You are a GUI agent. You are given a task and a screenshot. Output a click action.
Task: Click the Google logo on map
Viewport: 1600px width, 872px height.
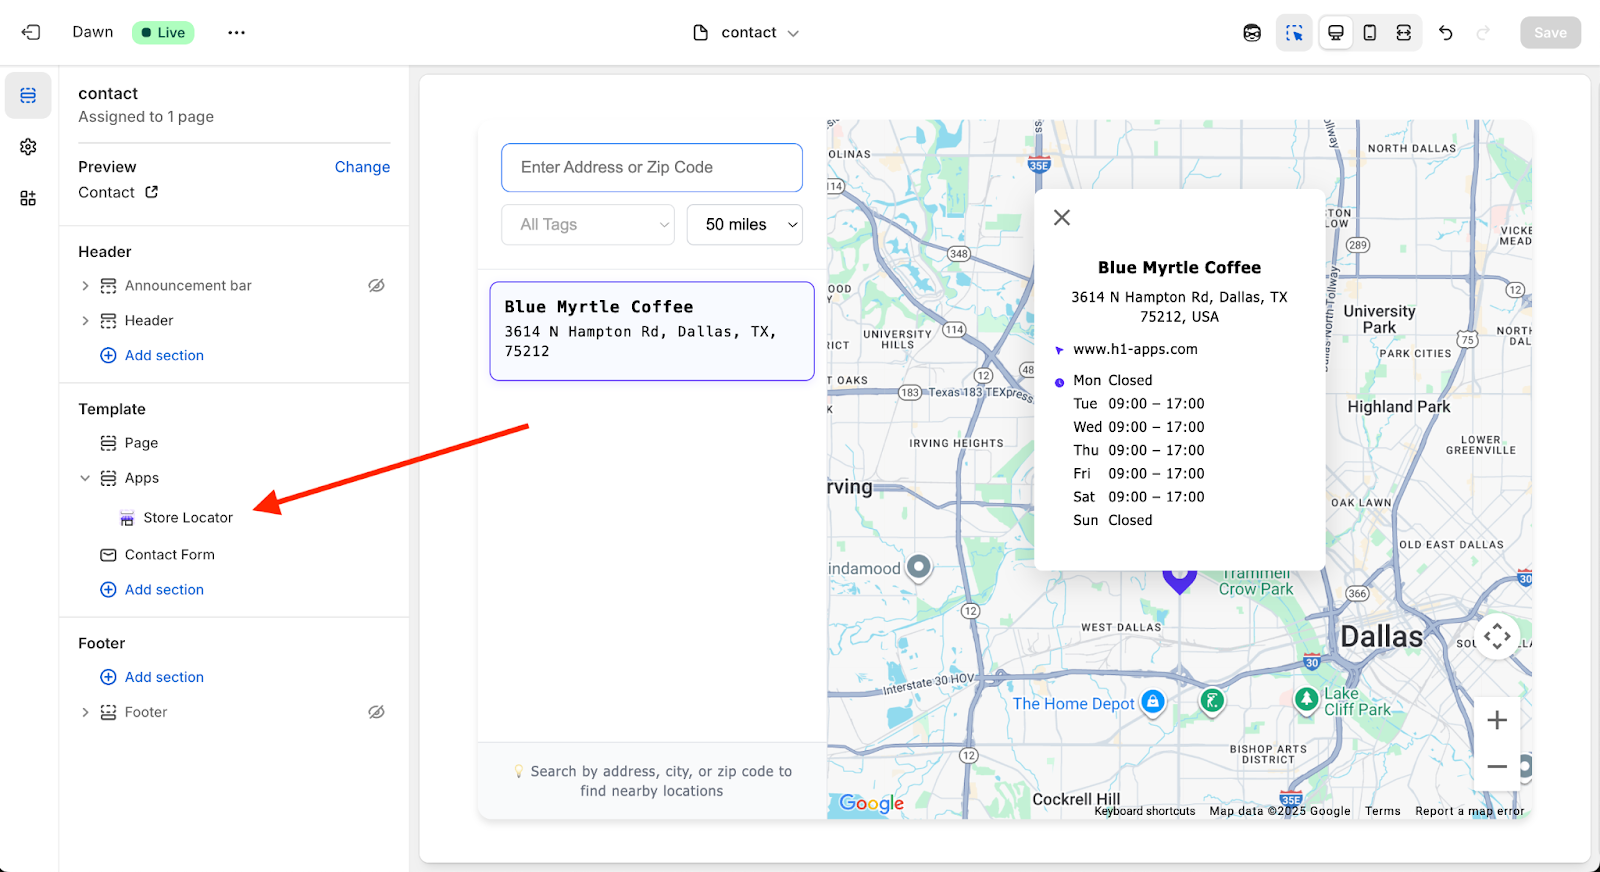point(871,803)
